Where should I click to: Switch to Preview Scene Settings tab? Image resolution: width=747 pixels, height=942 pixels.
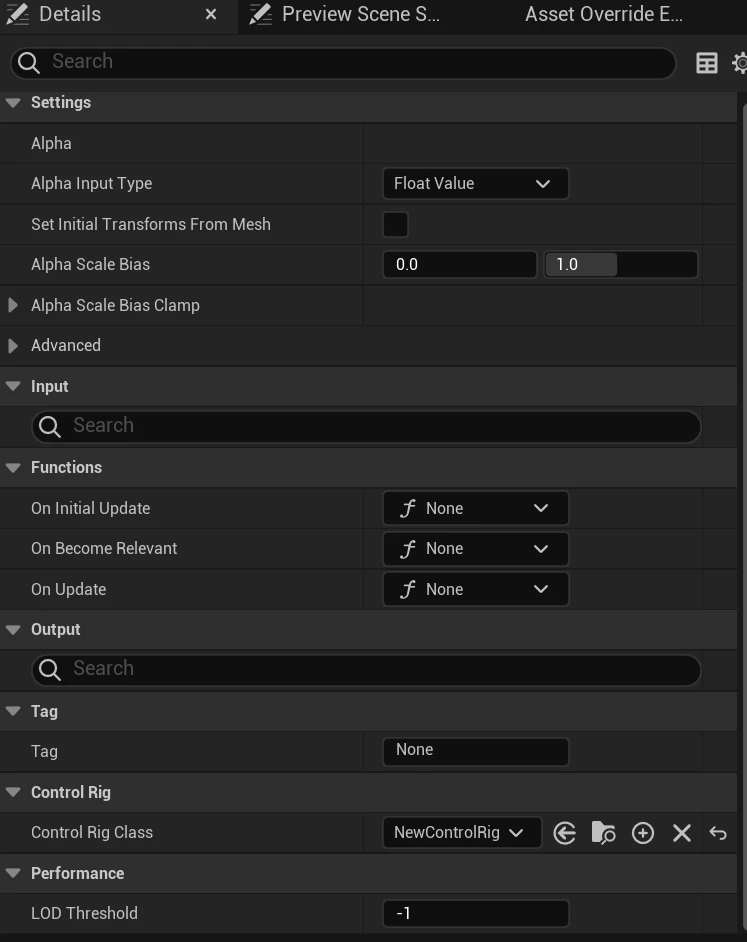[x=361, y=14]
